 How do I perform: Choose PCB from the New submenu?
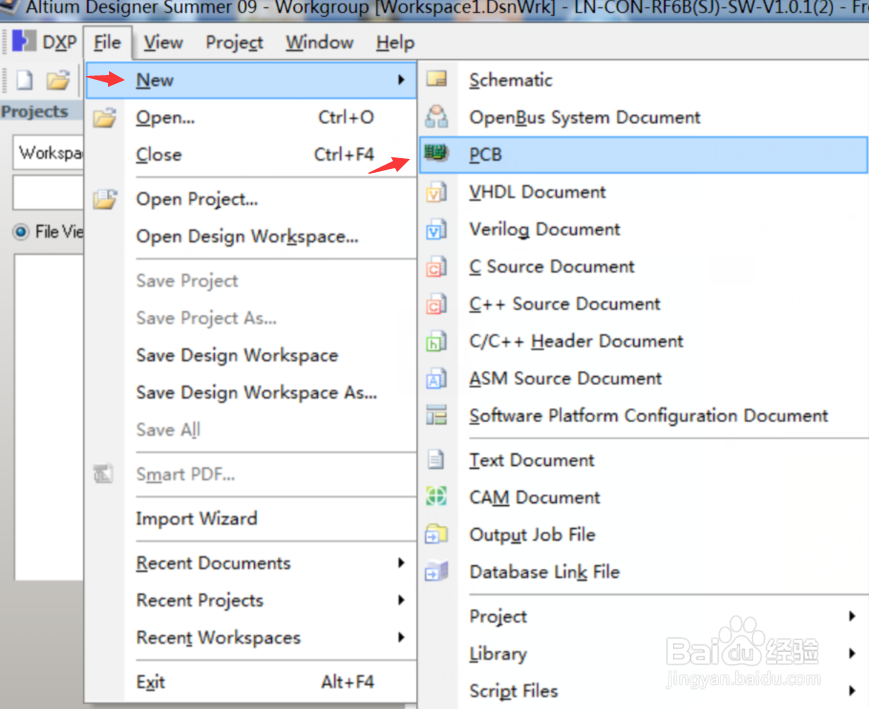[643, 155]
